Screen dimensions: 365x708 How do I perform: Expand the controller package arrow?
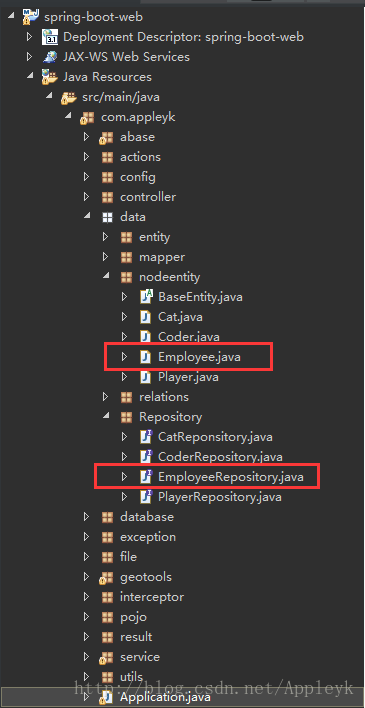(x=86, y=197)
